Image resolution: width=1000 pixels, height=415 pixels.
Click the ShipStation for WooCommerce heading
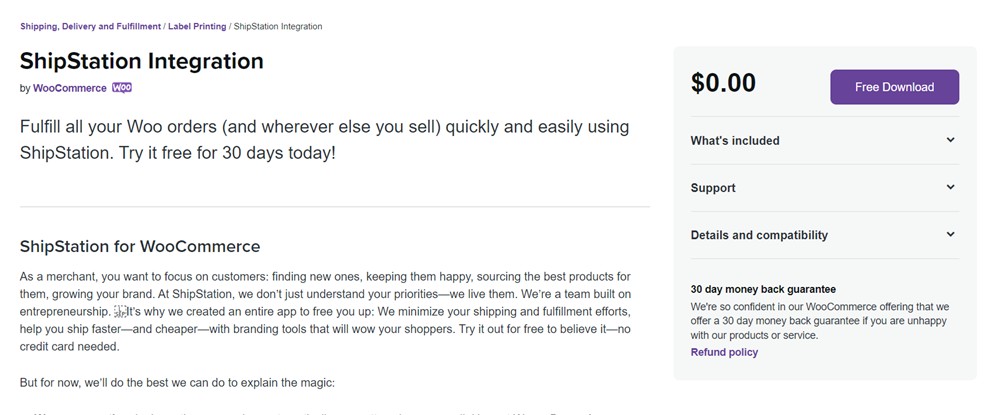point(140,246)
